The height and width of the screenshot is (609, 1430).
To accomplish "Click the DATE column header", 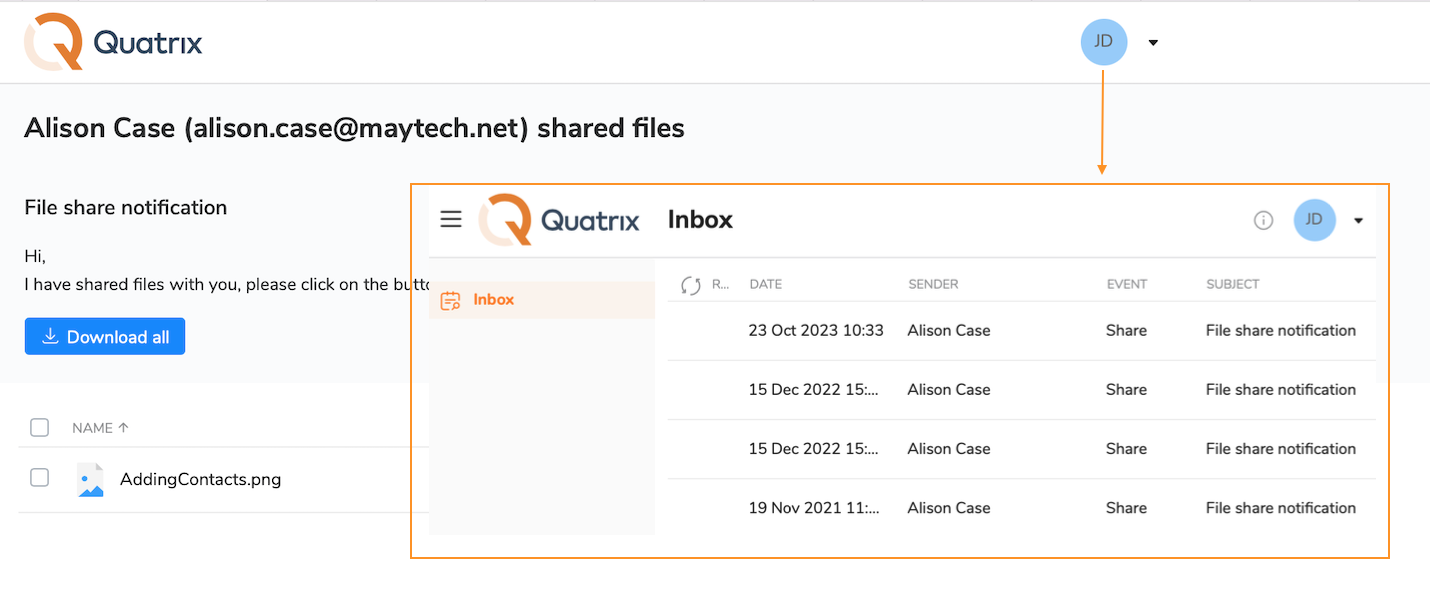I will point(765,284).
